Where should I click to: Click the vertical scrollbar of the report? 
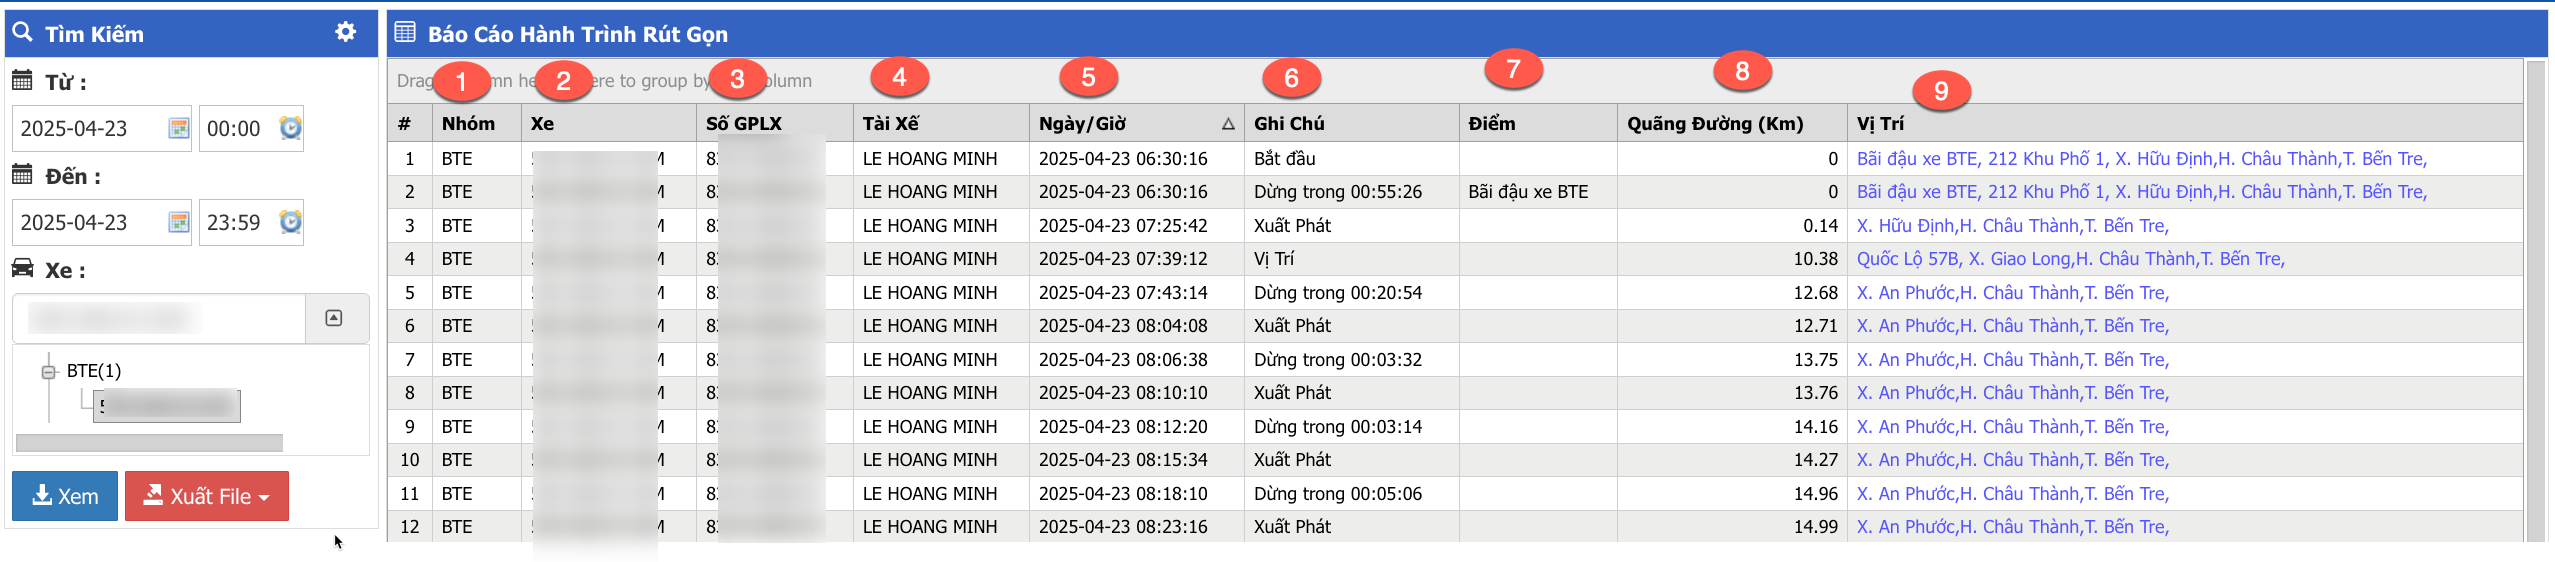point(2535,300)
